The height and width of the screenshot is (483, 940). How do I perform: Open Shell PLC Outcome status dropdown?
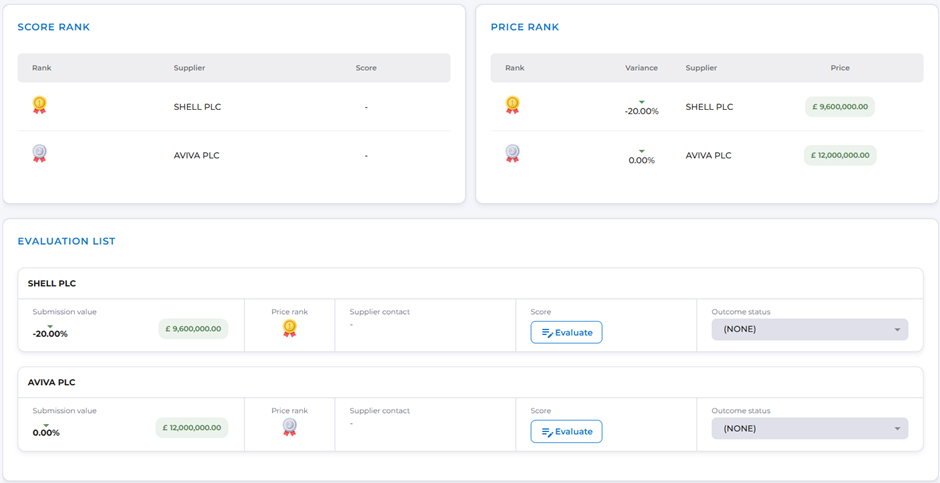click(x=809, y=329)
